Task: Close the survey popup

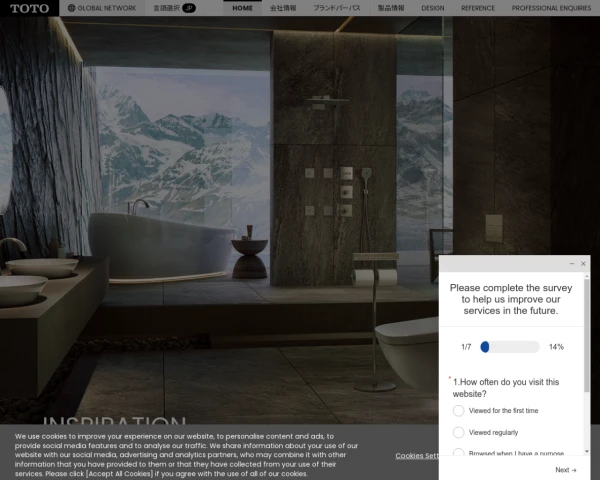Action: (x=583, y=264)
